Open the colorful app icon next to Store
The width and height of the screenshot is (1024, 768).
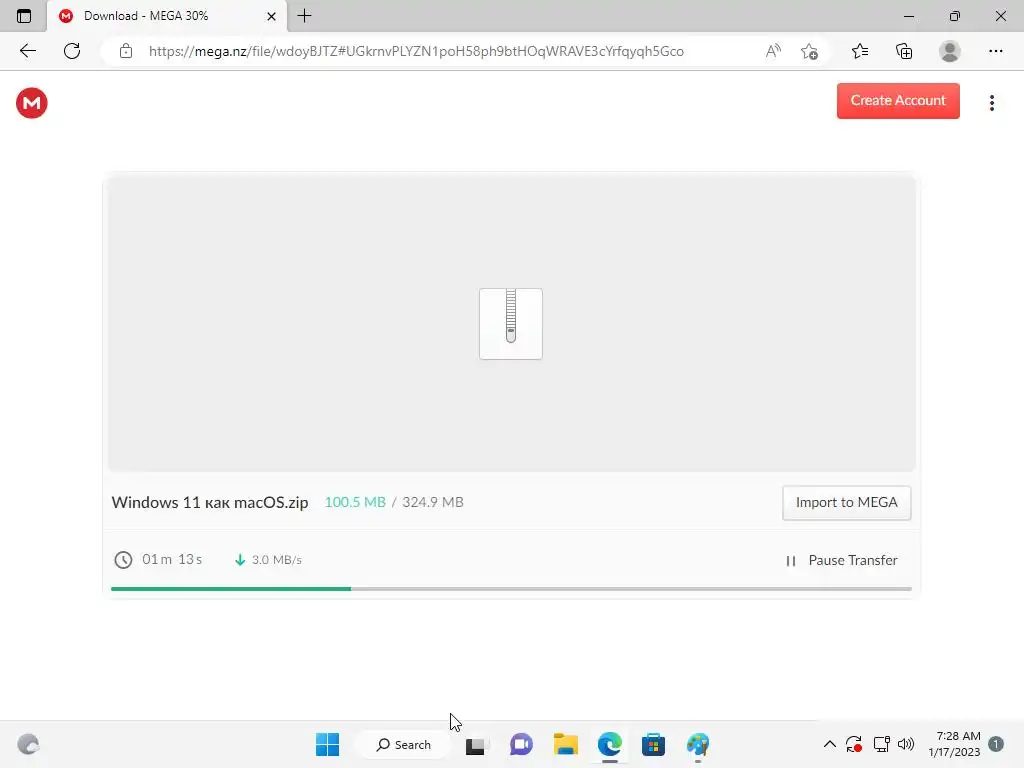[697, 744]
